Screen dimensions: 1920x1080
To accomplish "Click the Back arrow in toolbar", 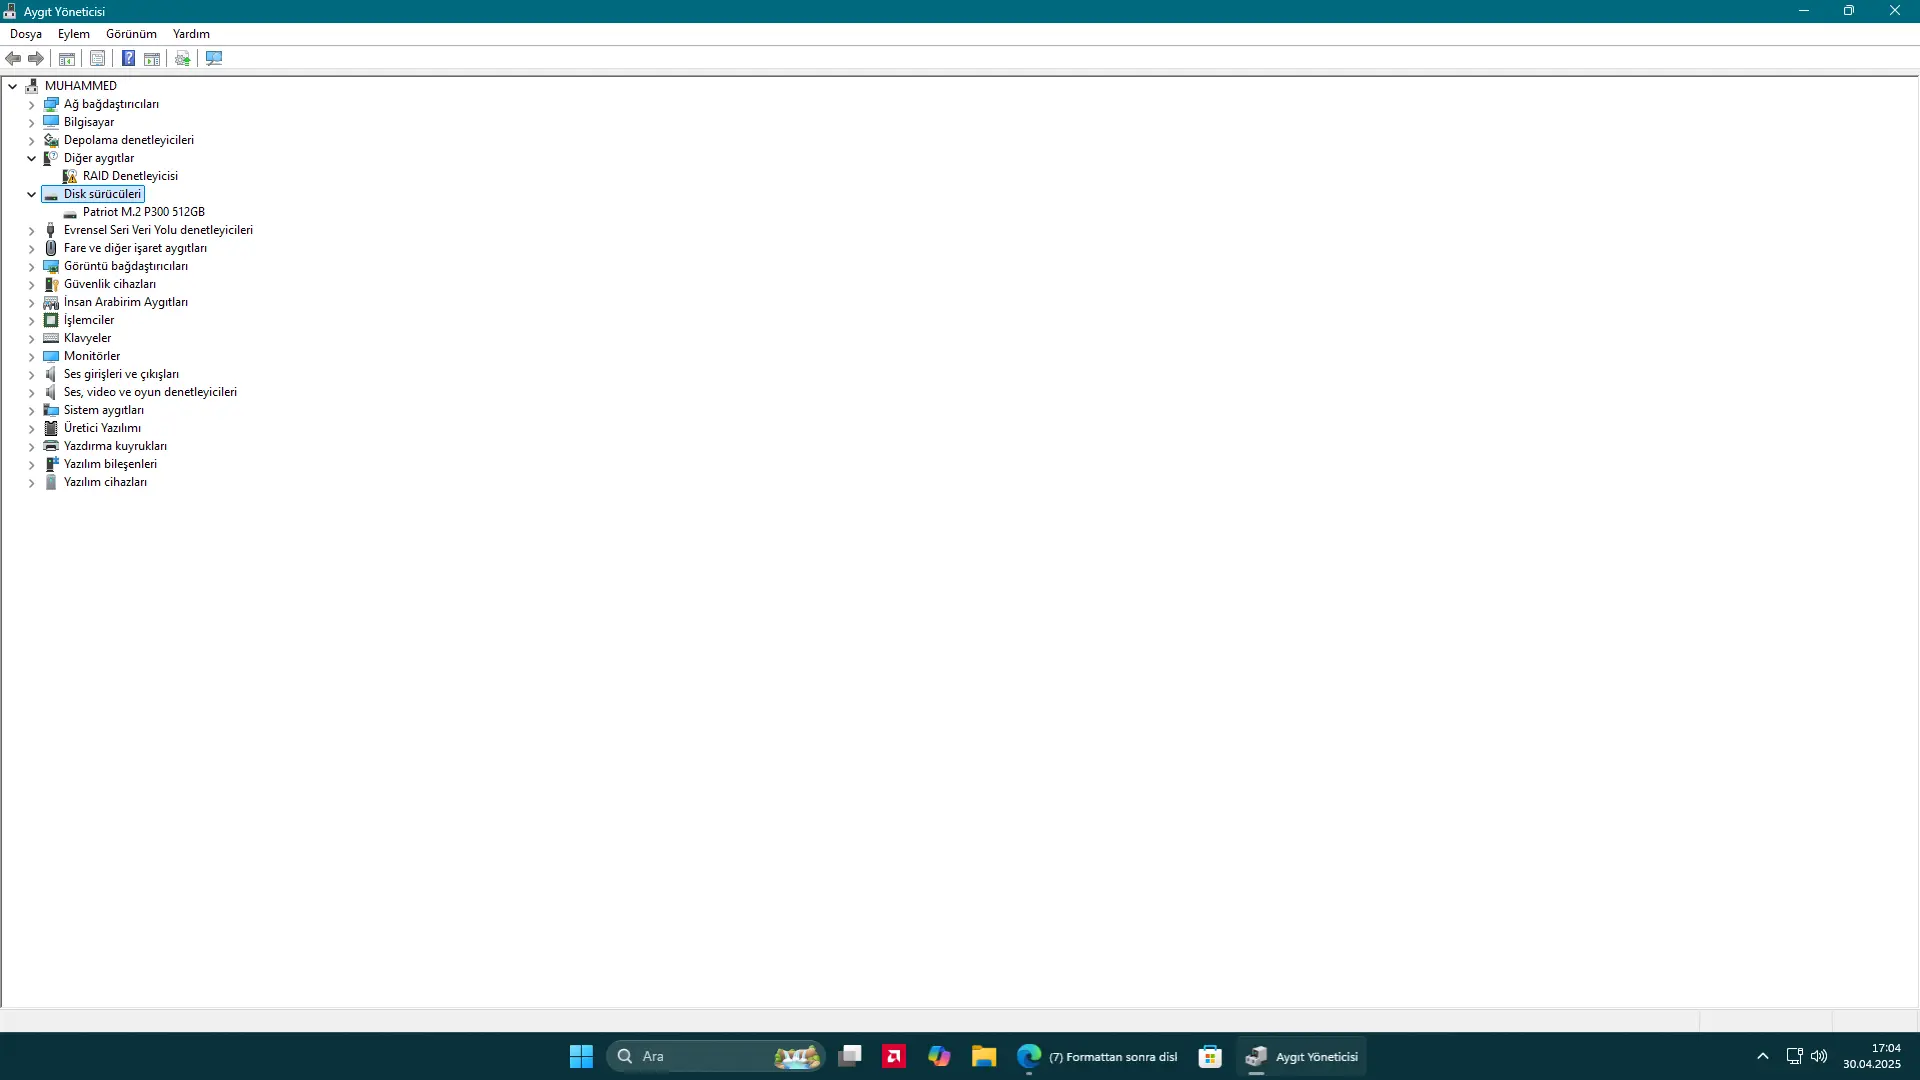I will click(x=14, y=58).
